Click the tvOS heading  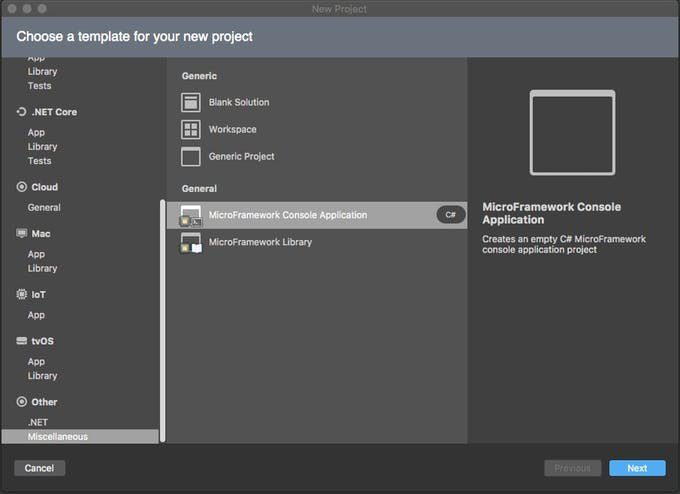(x=42, y=341)
